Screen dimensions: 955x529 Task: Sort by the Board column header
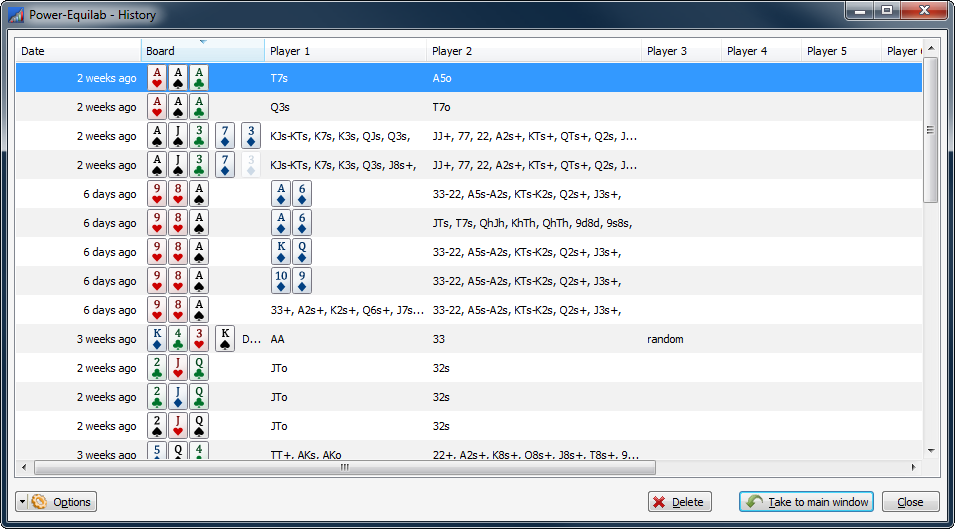click(203, 51)
